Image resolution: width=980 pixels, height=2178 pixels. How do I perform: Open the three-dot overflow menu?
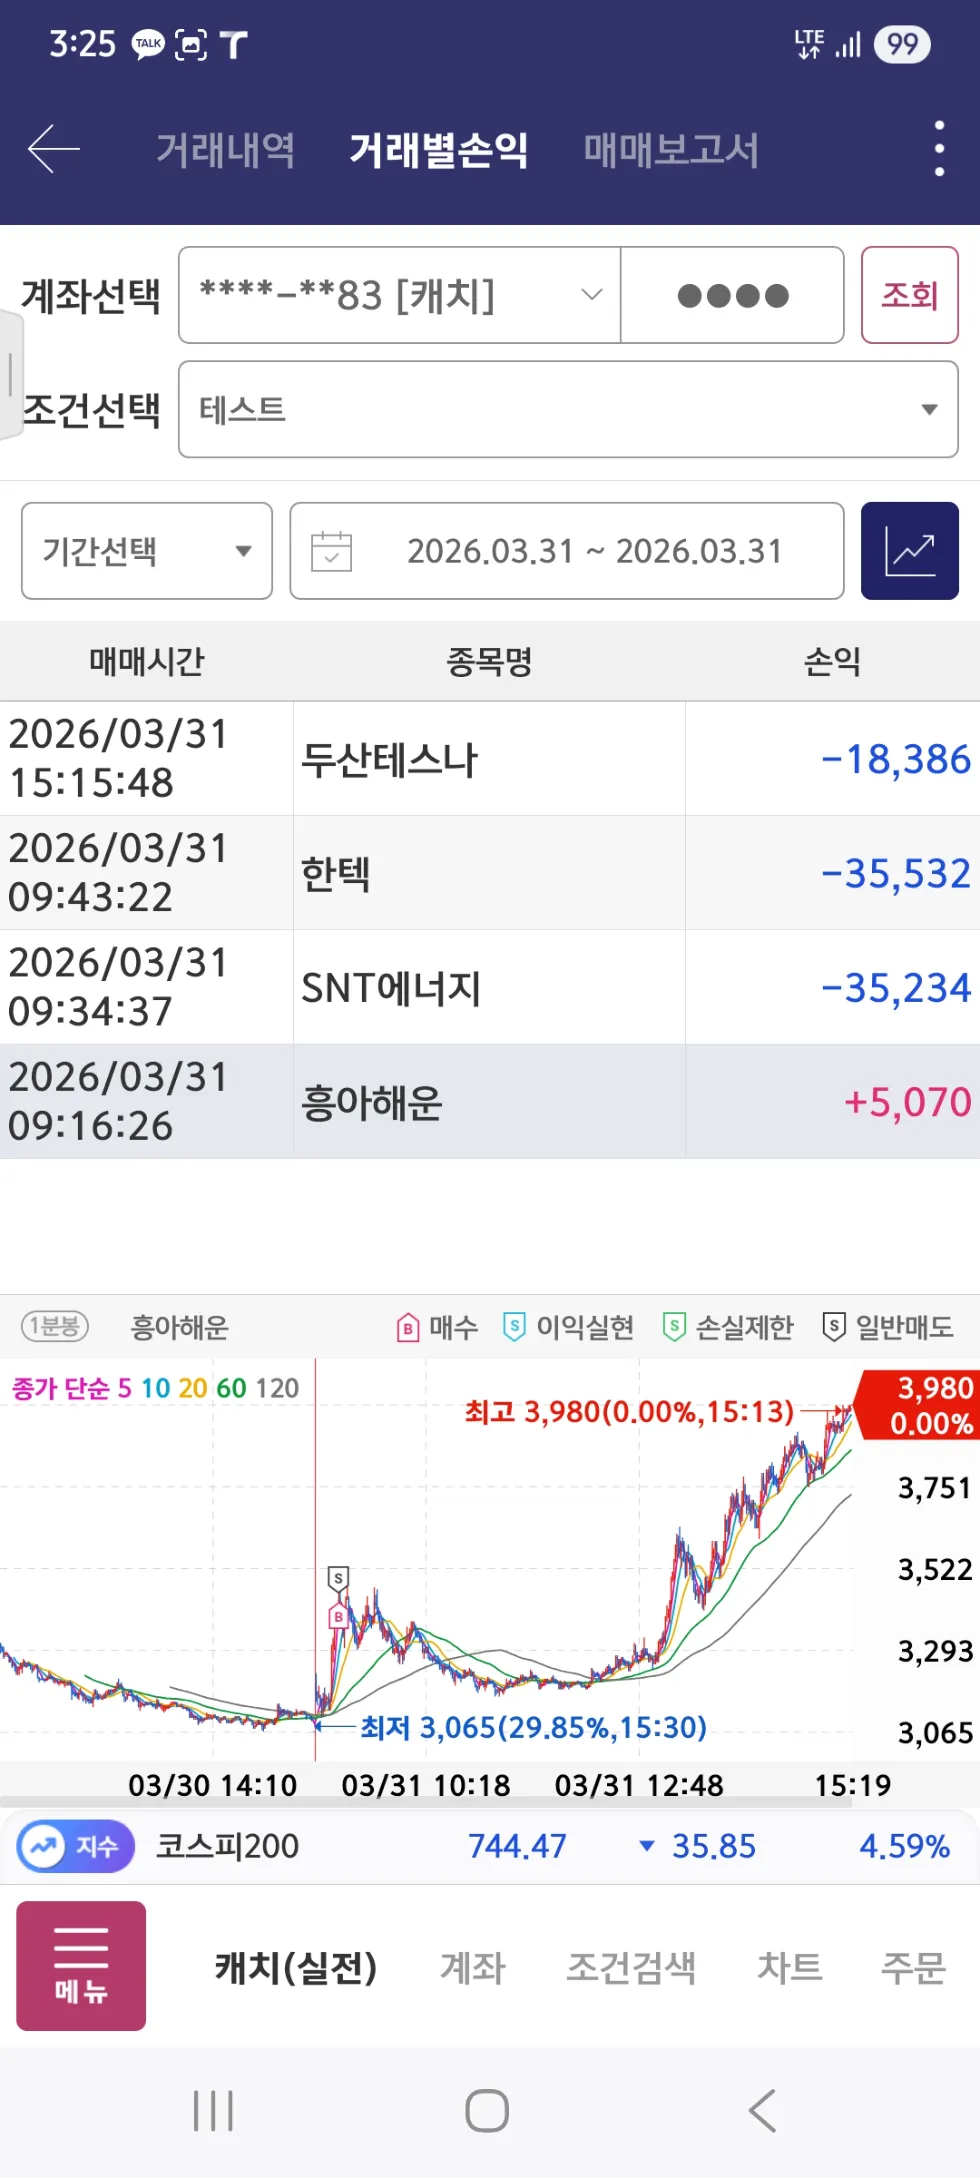pyautogui.click(x=938, y=147)
